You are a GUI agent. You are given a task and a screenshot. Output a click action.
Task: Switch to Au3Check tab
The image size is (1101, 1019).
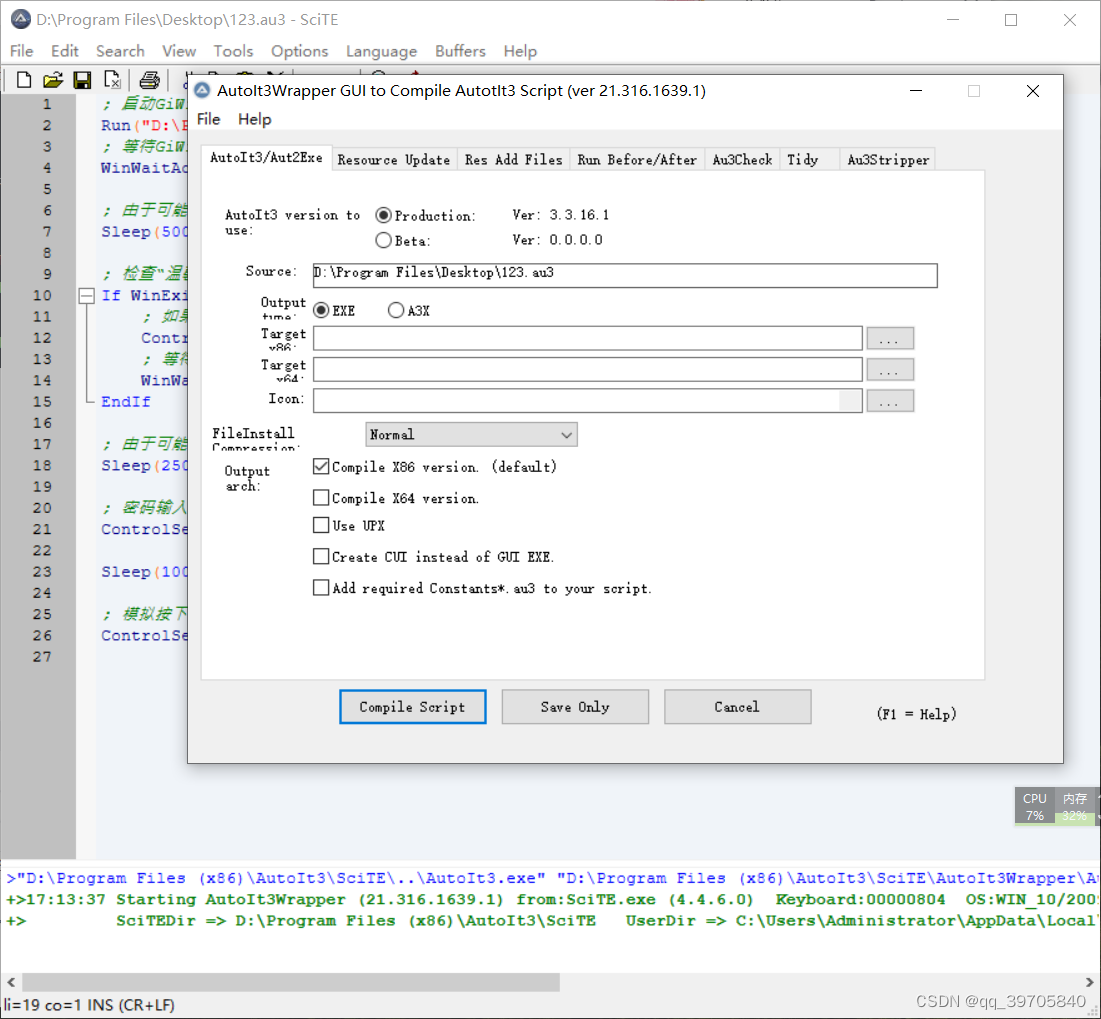pos(742,159)
